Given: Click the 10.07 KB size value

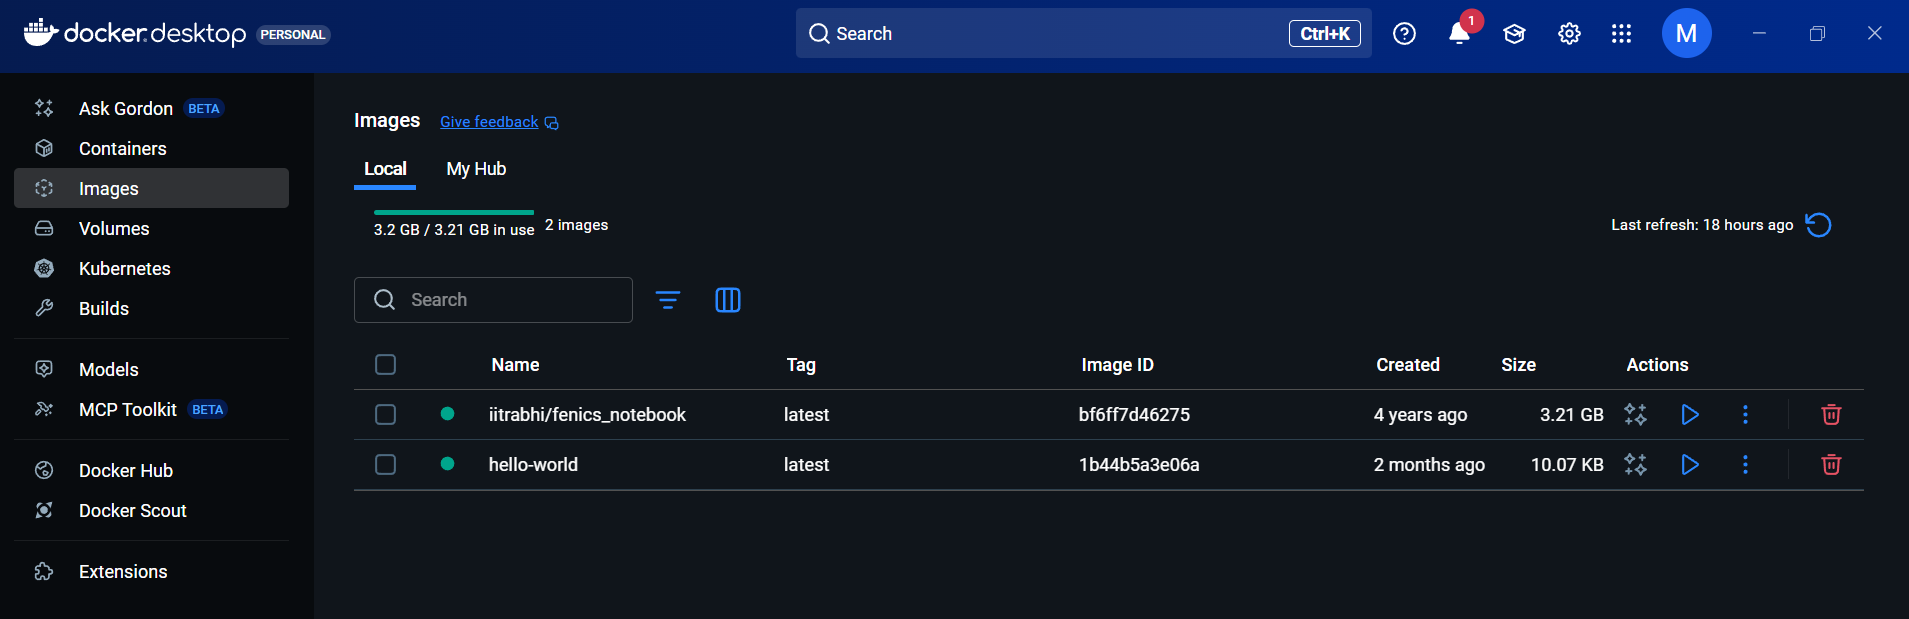Looking at the screenshot, I should click(x=1567, y=464).
